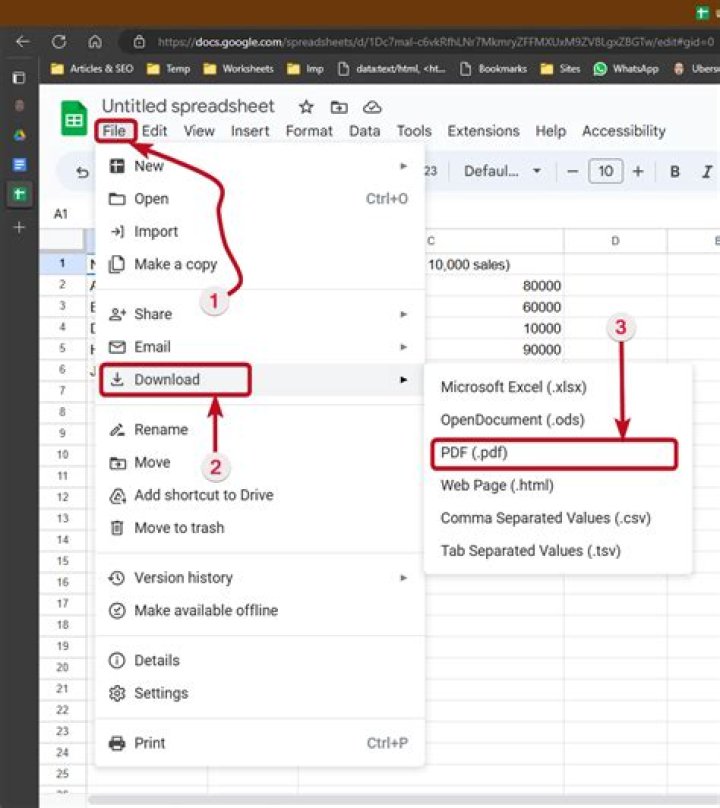Download as Web Page (.html)
720x808 pixels.
(x=558, y=485)
